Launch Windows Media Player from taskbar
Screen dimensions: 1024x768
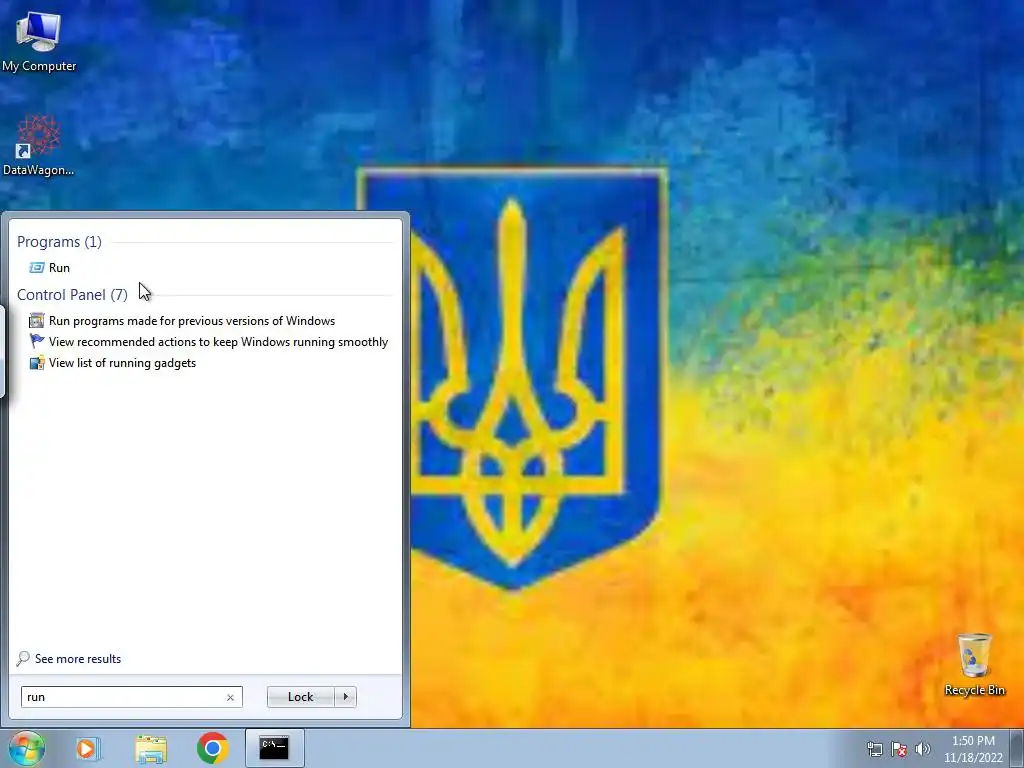(x=88, y=748)
